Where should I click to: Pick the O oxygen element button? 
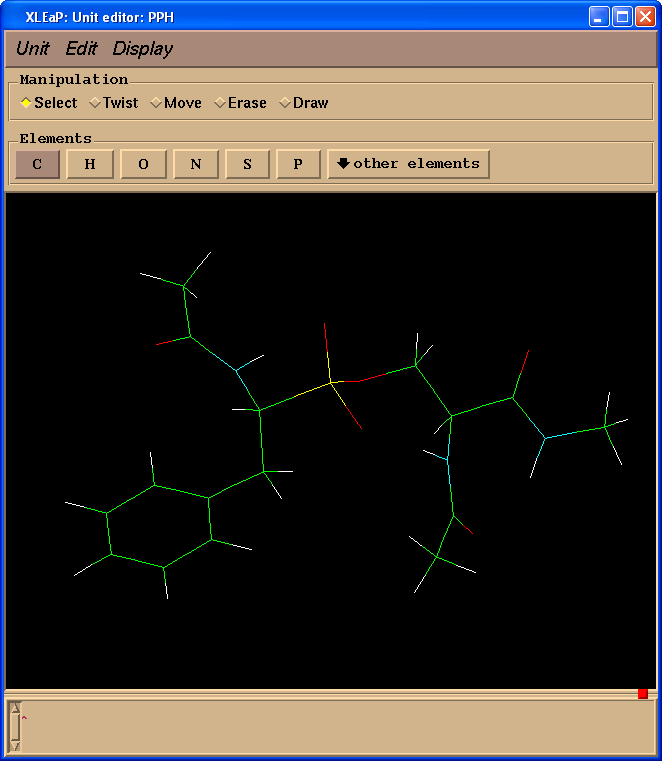(x=143, y=164)
